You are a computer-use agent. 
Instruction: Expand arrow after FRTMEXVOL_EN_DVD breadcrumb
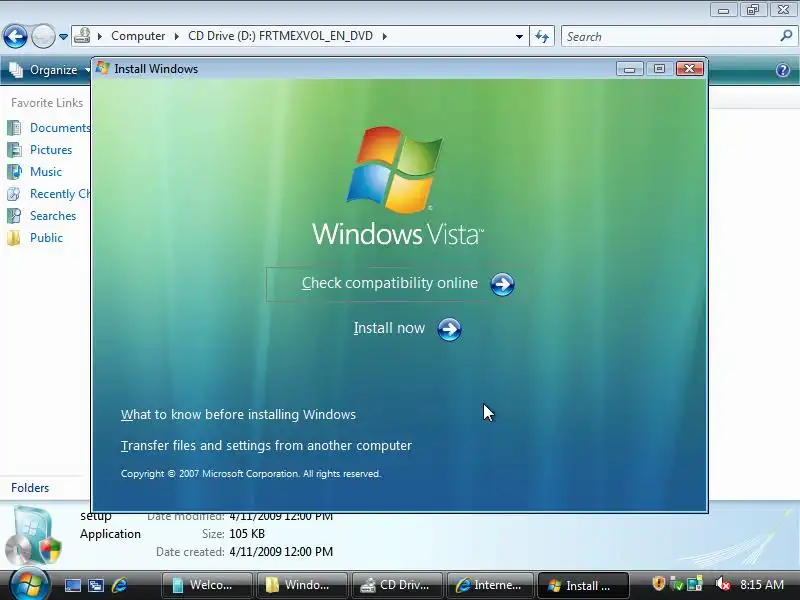pos(384,36)
